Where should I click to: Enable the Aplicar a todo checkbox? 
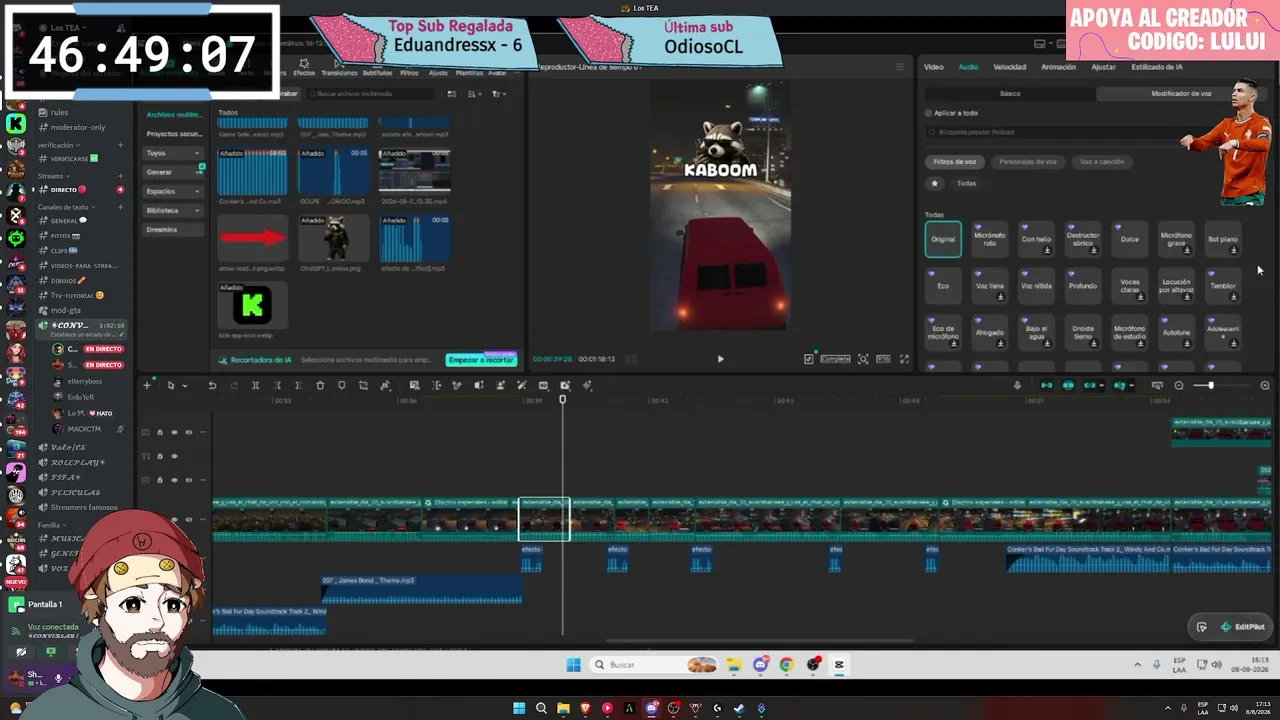(928, 113)
